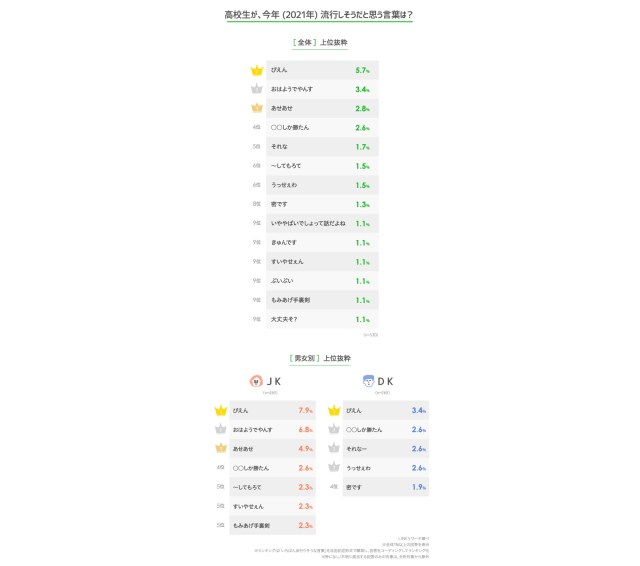Viewport: 640px width, 566px height.
Task: Click the overall 大丈夫そ? ranking row
Action: 322,319
